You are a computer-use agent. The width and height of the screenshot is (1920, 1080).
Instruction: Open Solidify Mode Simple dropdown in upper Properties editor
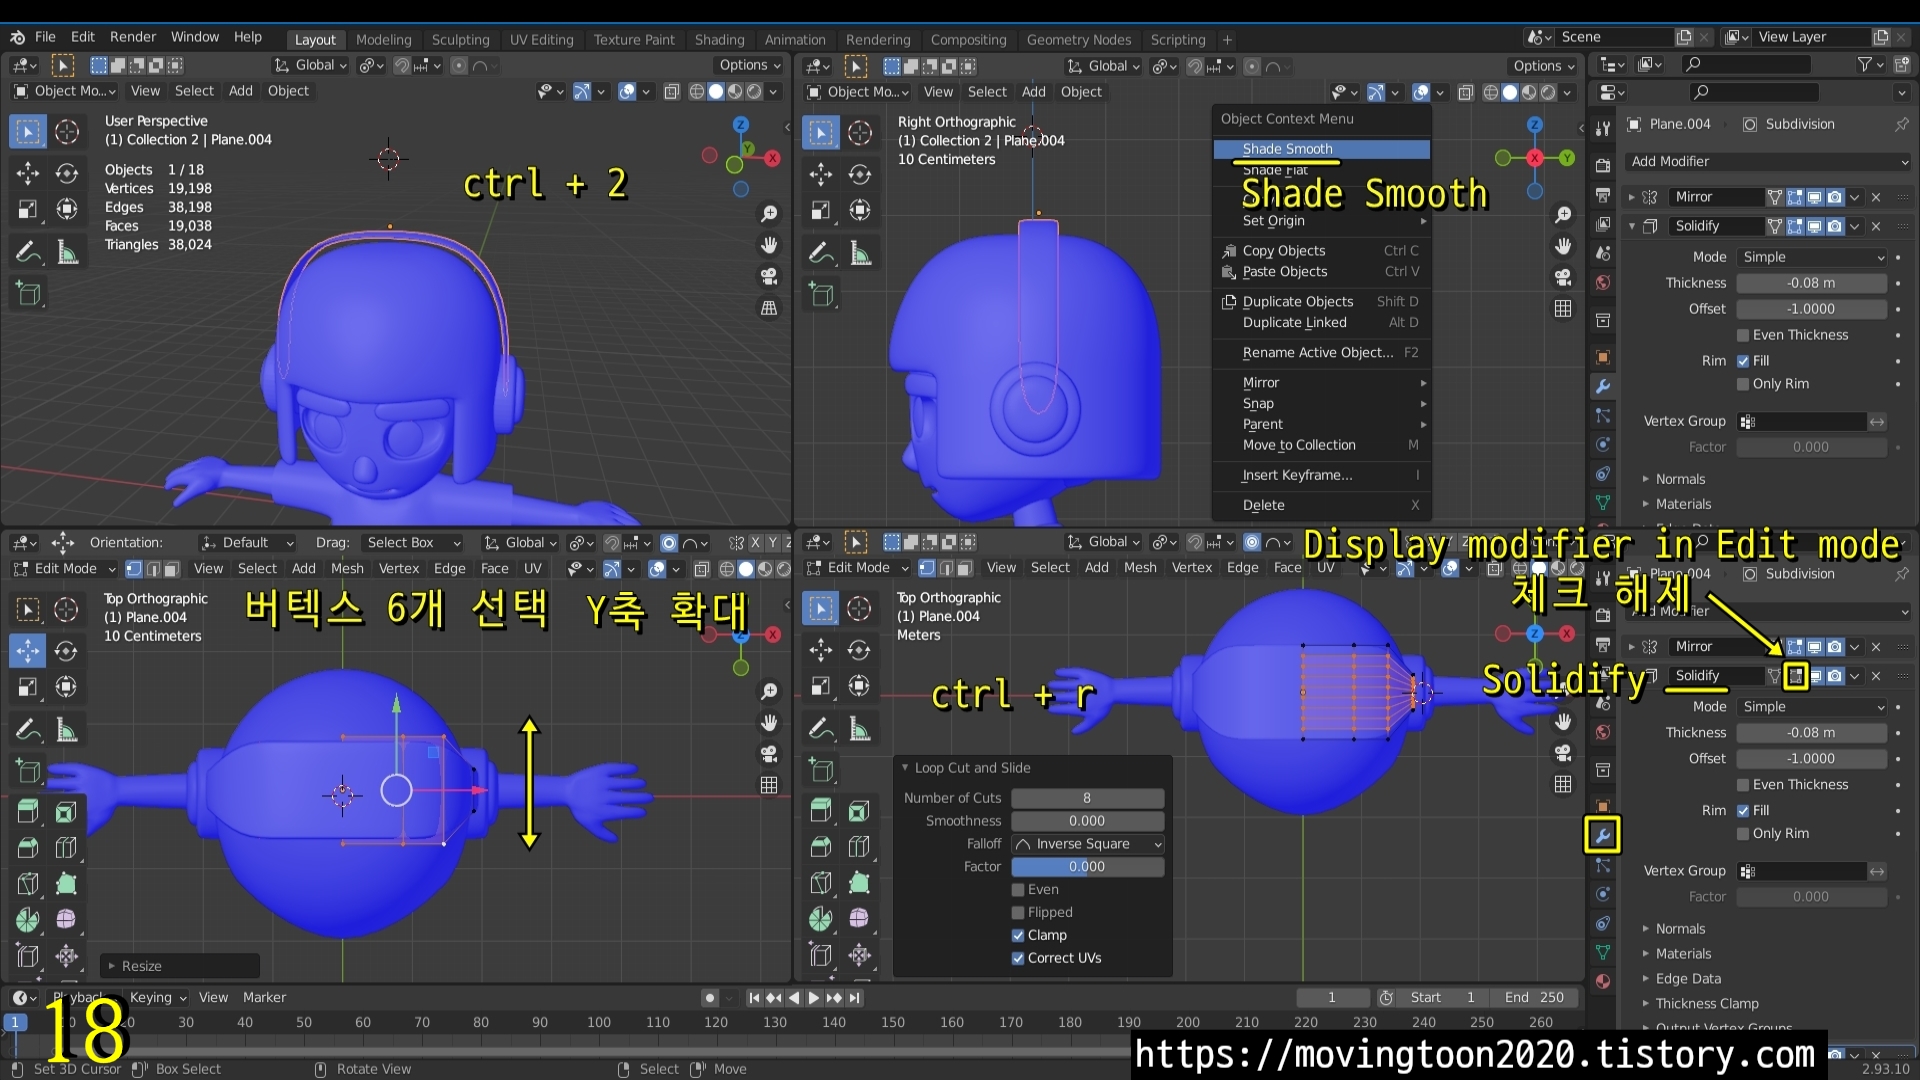point(1813,257)
